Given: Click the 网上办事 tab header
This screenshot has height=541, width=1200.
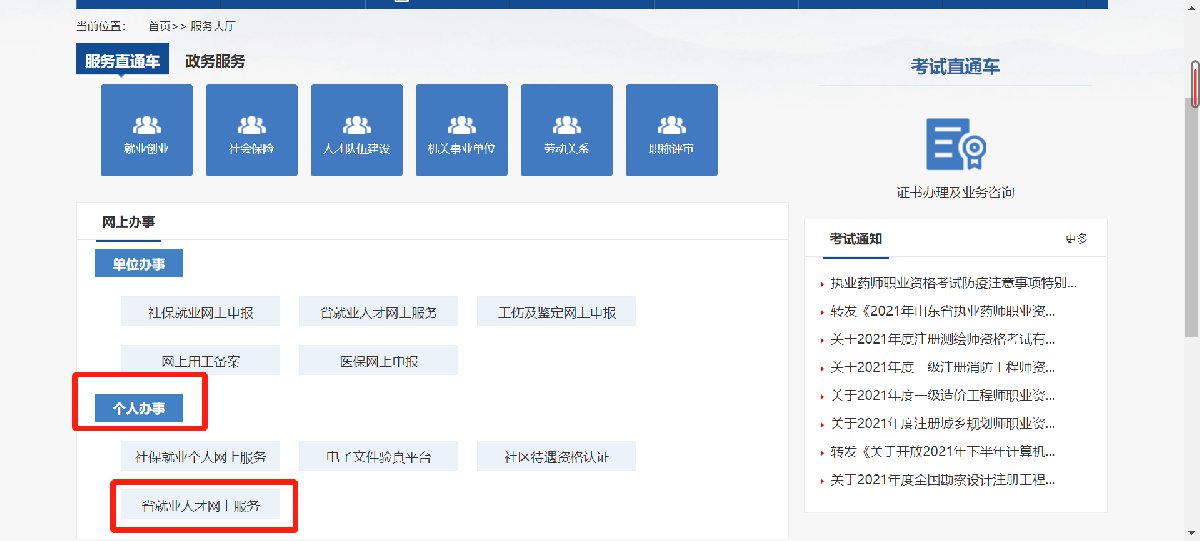Looking at the screenshot, I should point(128,222).
